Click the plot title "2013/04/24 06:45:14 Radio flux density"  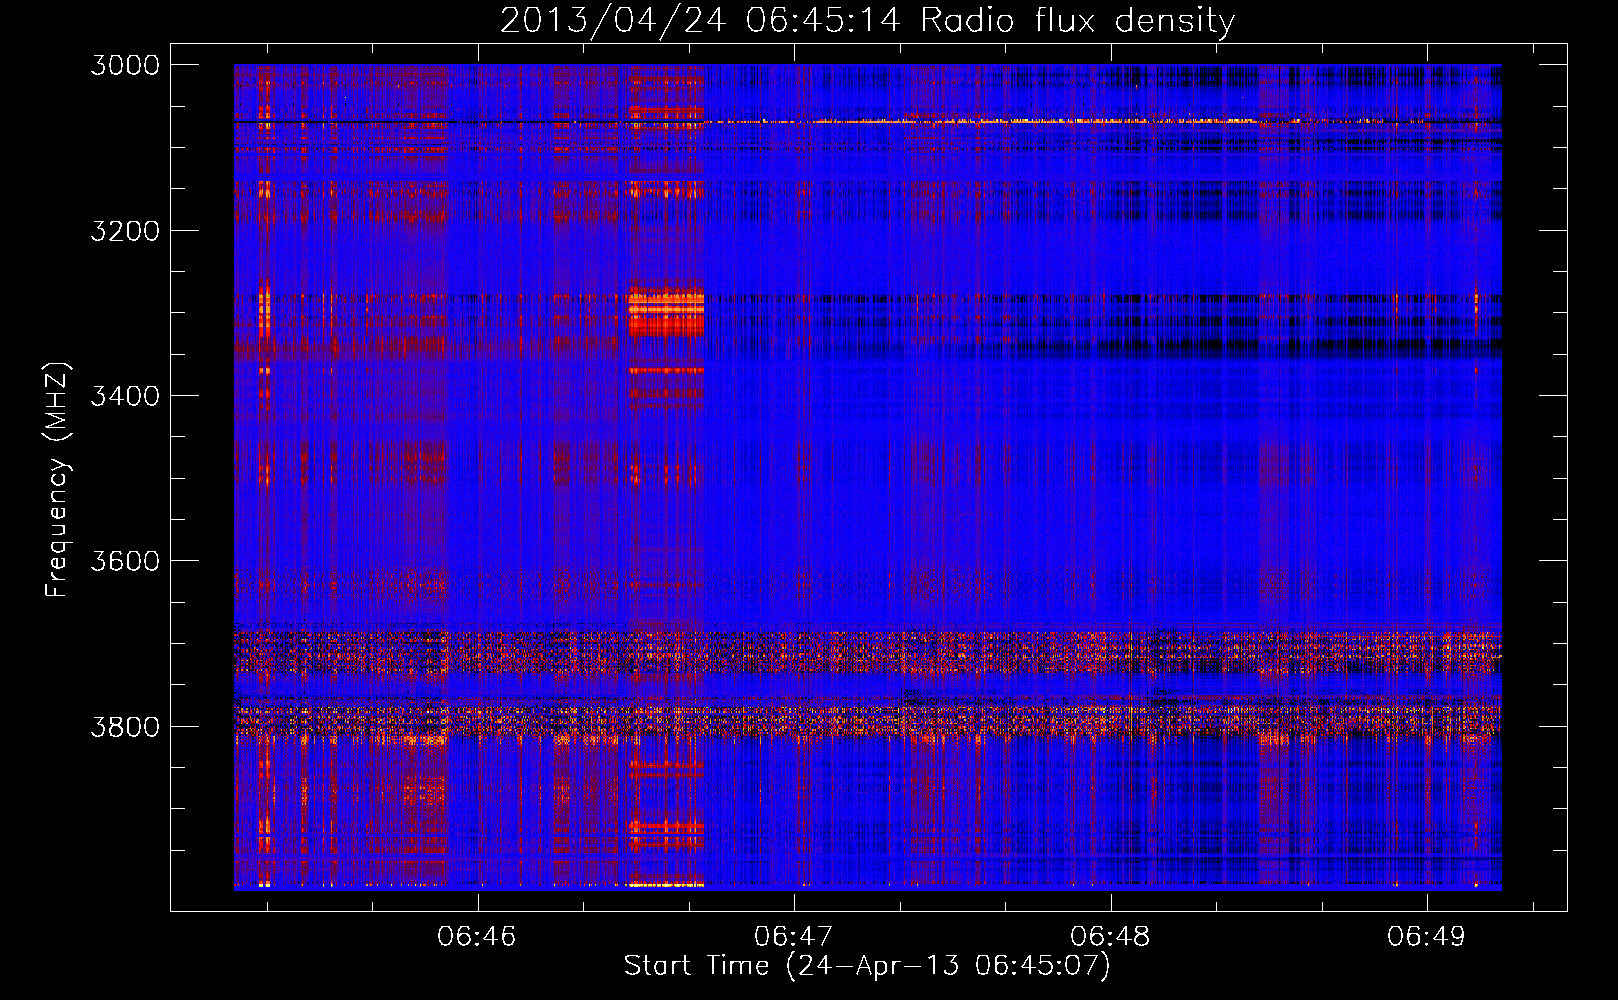867,20
